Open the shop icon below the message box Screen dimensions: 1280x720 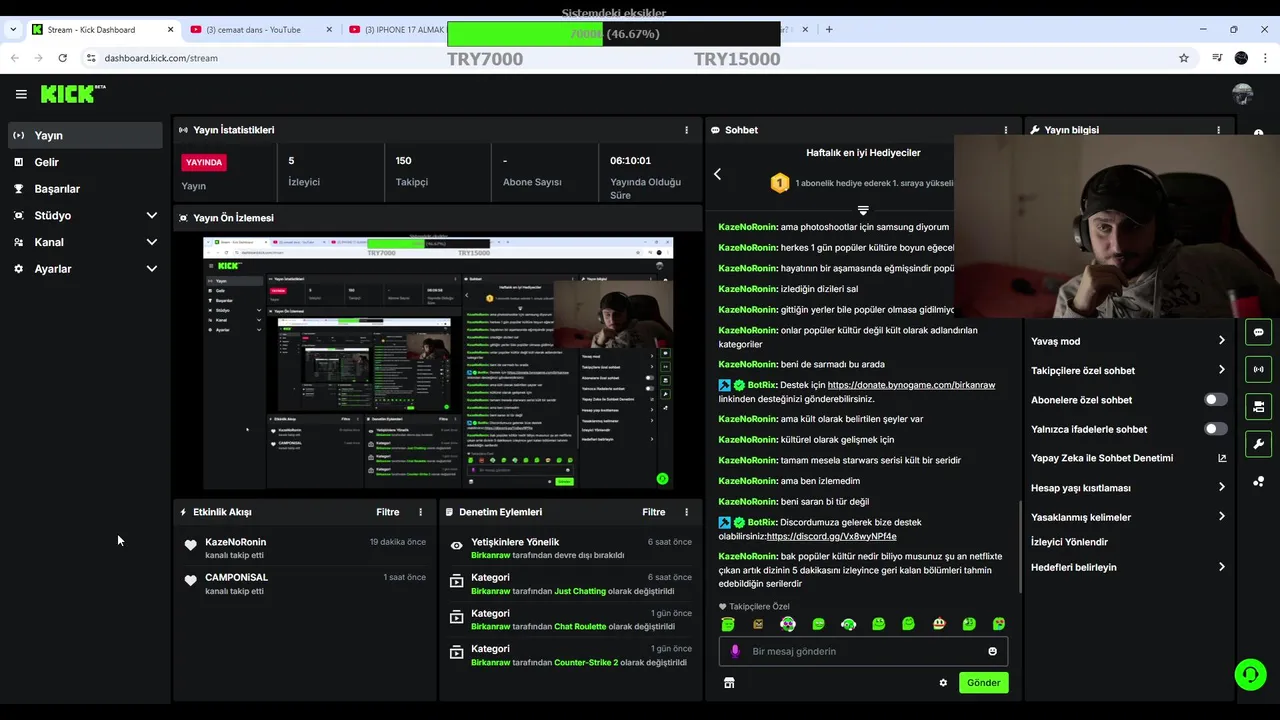pos(729,683)
